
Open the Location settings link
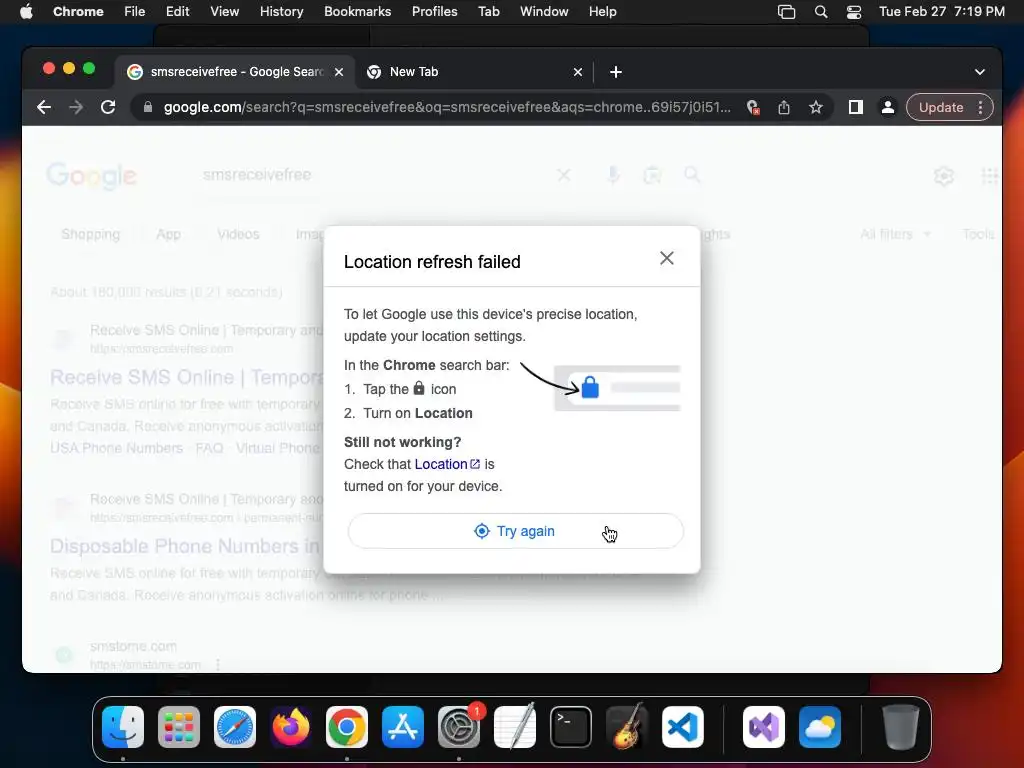[447, 464]
